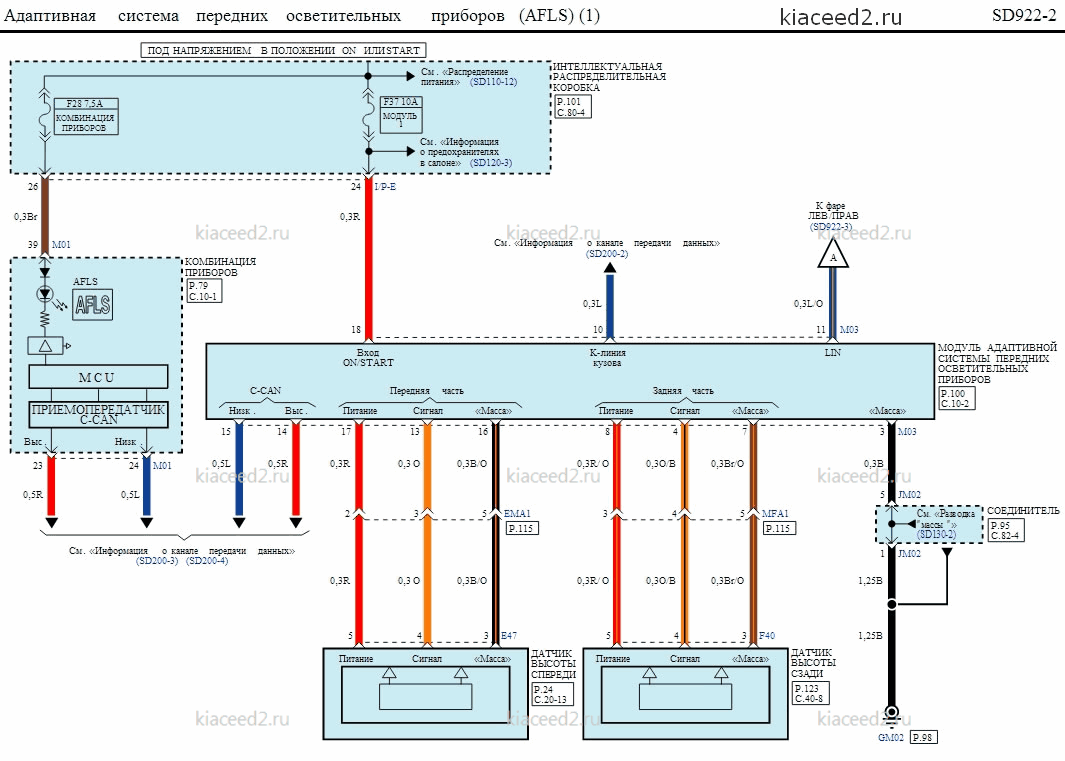Click the P.115 box under EMA1
The width and height of the screenshot is (1065, 761).
tap(521, 528)
